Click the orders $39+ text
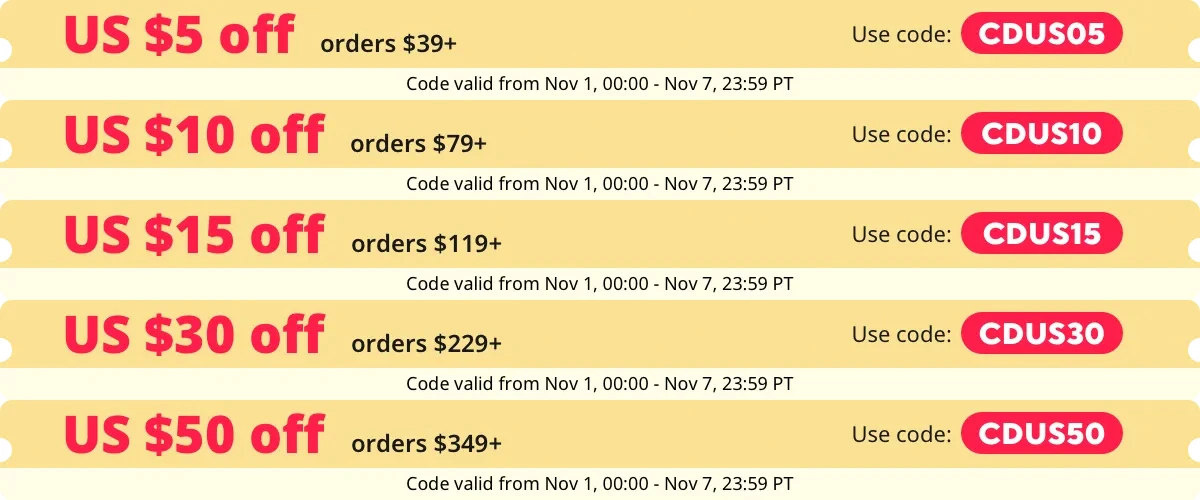The image size is (1200, 500). 389,45
